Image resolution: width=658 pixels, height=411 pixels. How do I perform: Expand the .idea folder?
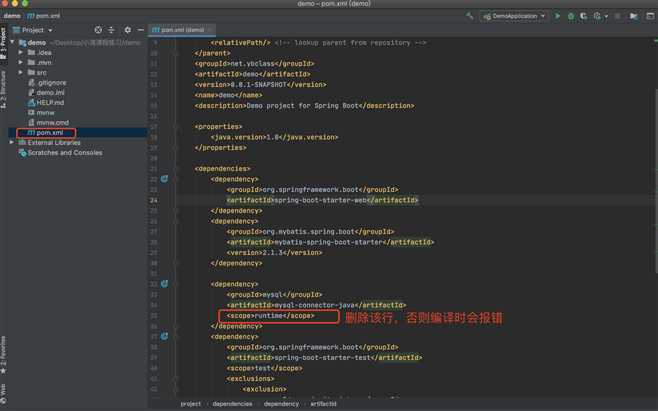click(21, 52)
